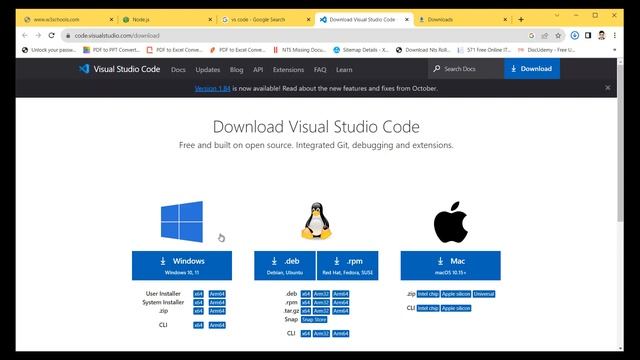Open the DocUdemy bookmark

click(x=547, y=50)
